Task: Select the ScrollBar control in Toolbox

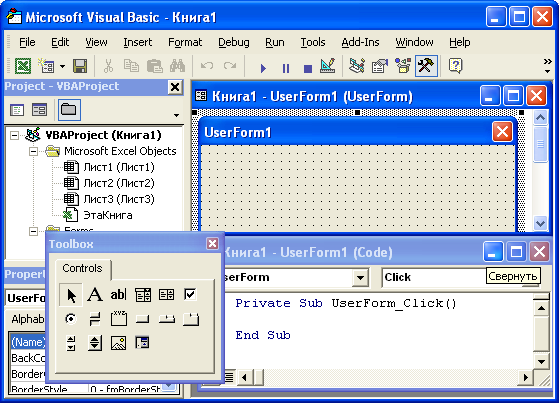Action: click(x=71, y=343)
